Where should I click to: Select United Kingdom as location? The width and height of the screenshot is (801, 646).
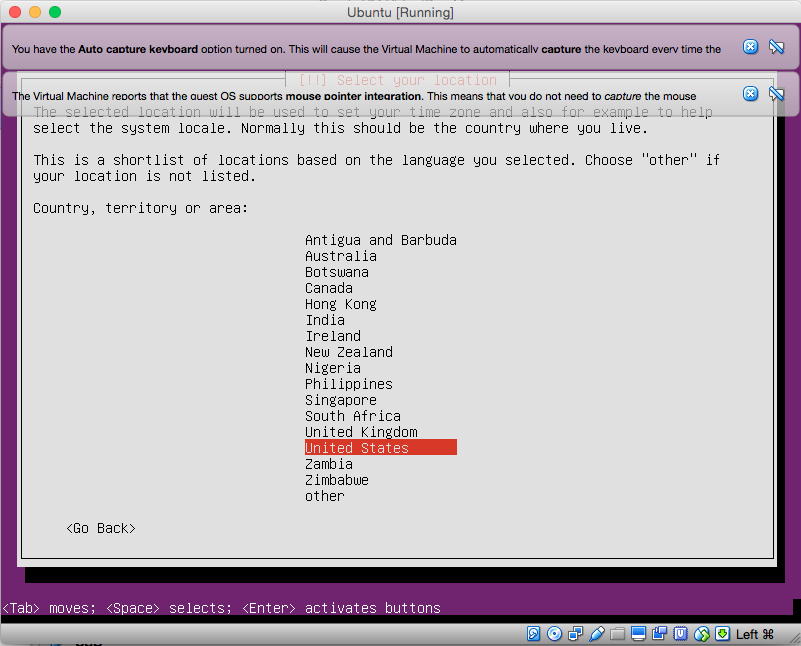[x=361, y=432]
